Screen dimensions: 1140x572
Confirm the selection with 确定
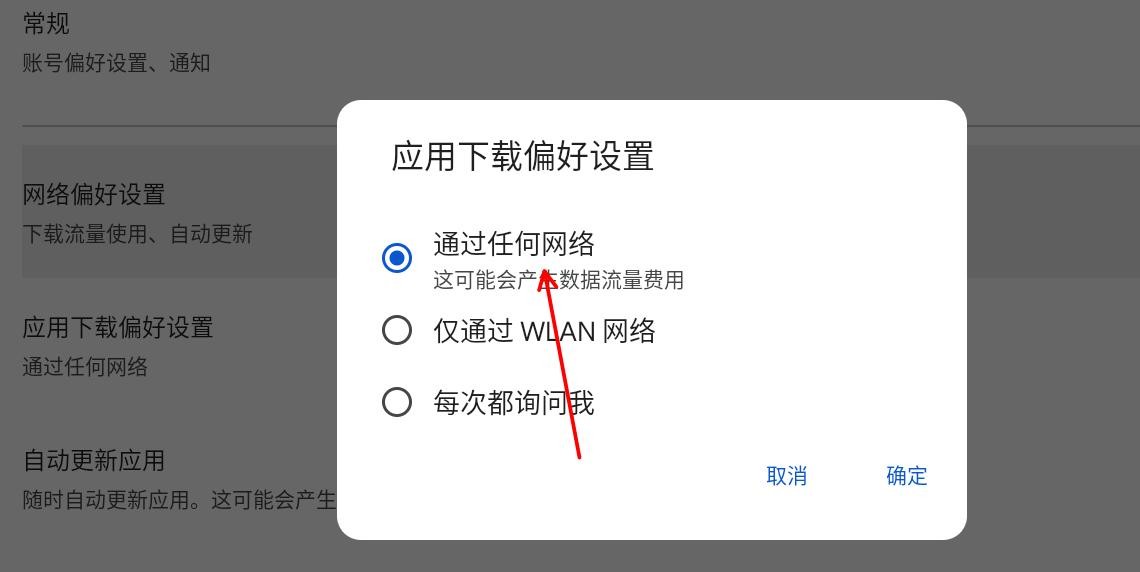click(x=907, y=476)
